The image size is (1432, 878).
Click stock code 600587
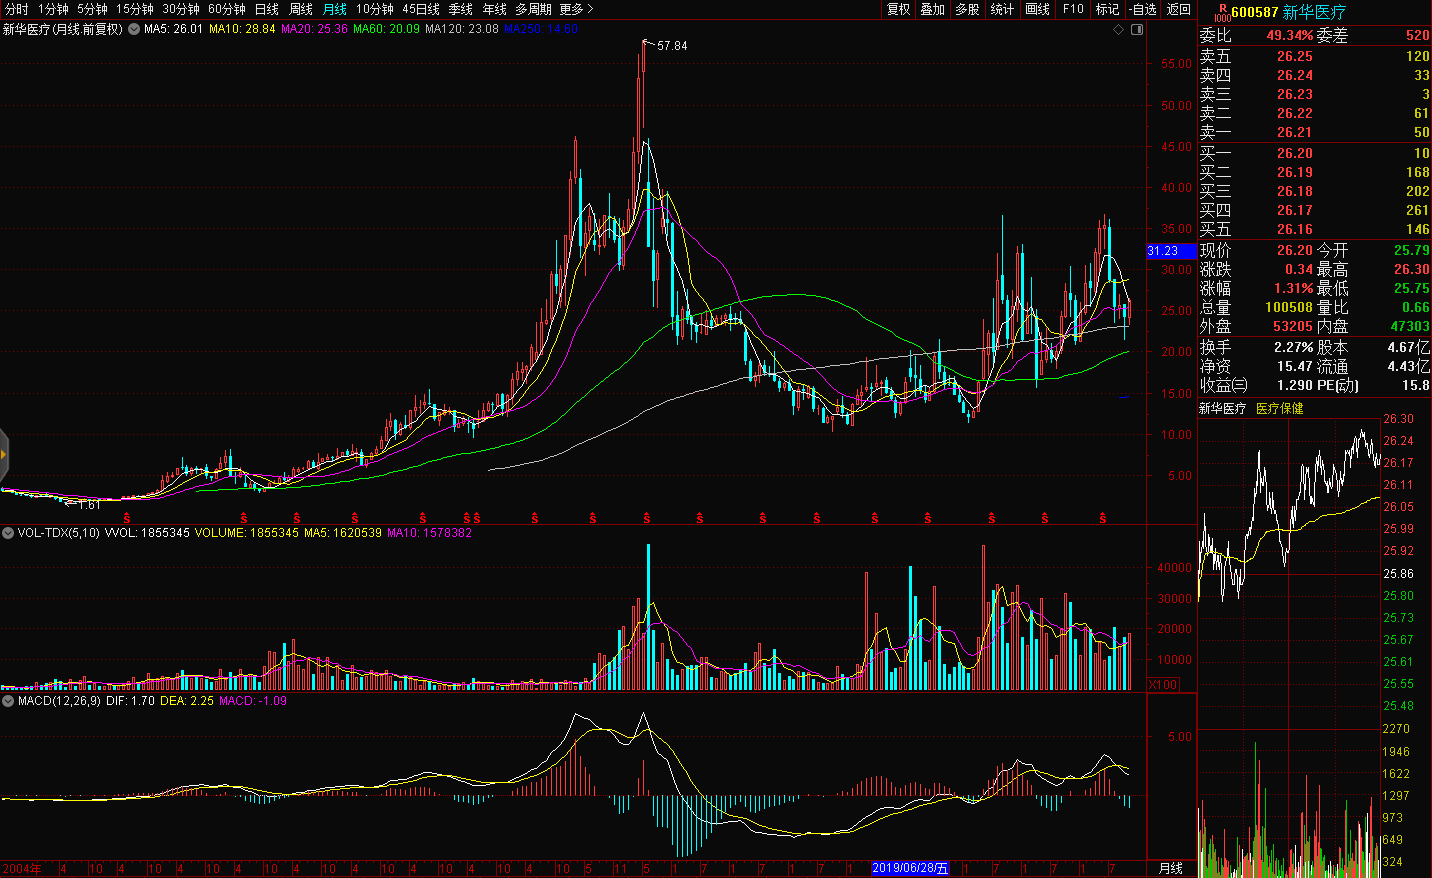[x=1254, y=12]
